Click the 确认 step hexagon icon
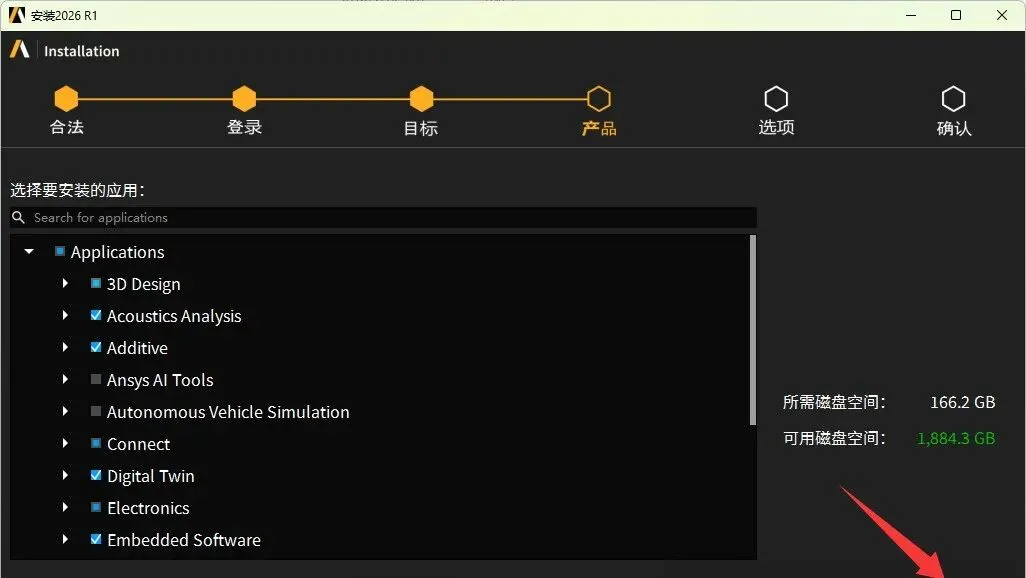The image size is (1026, 578). (953, 99)
